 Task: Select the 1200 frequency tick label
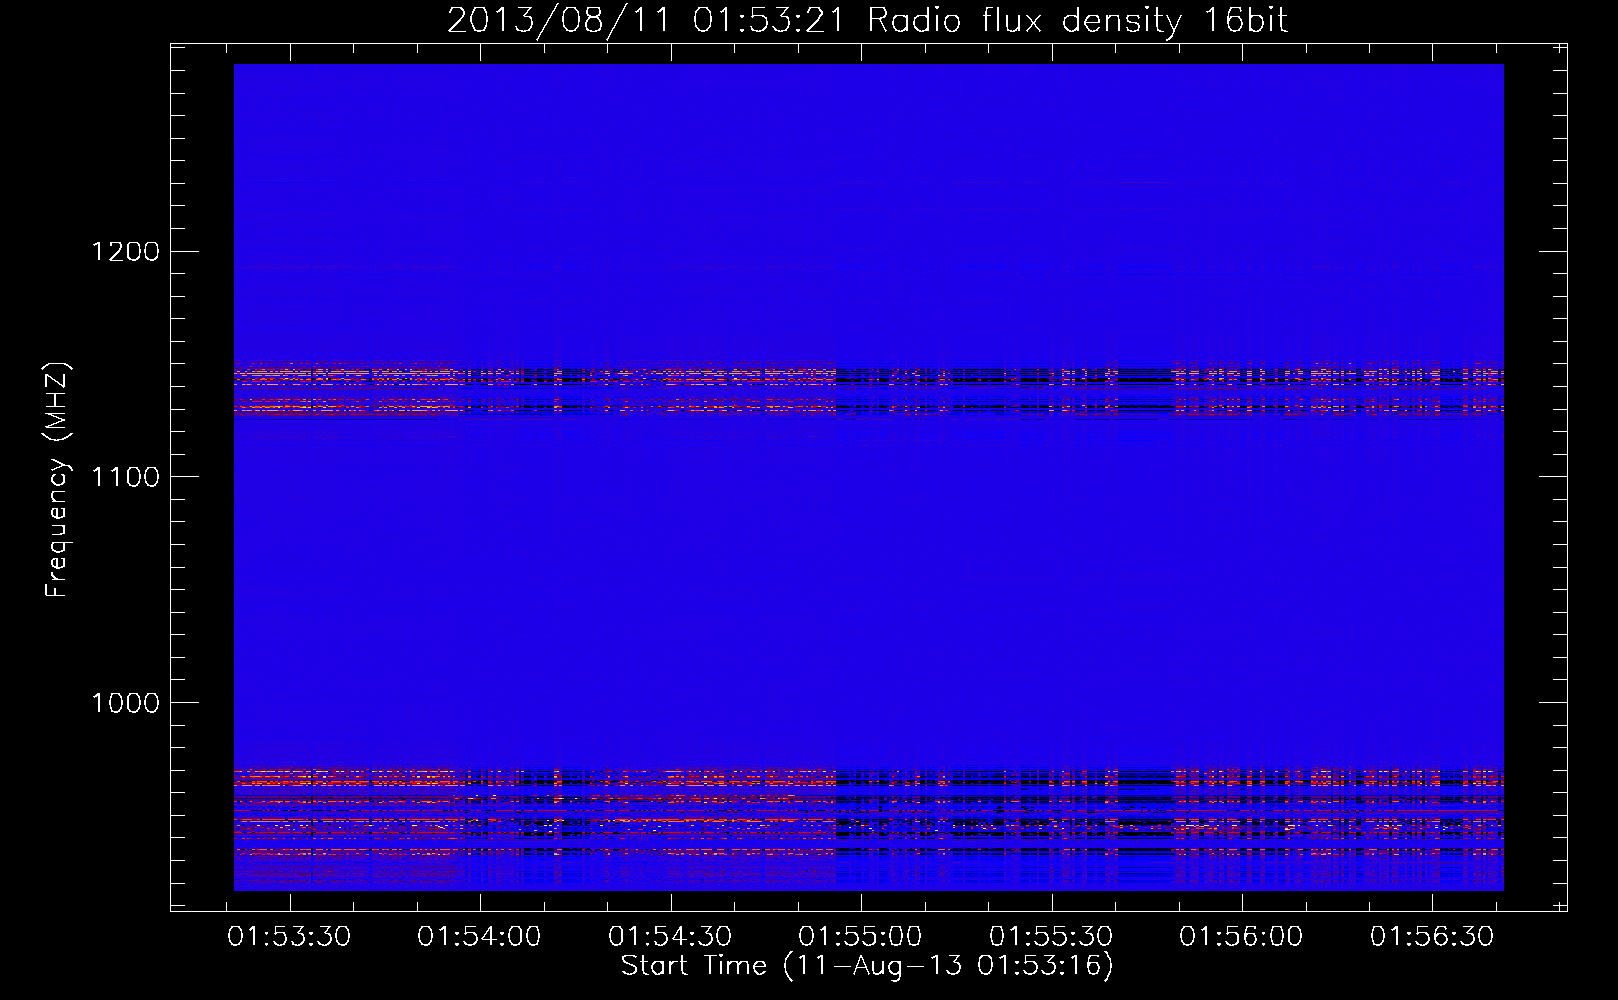point(125,251)
